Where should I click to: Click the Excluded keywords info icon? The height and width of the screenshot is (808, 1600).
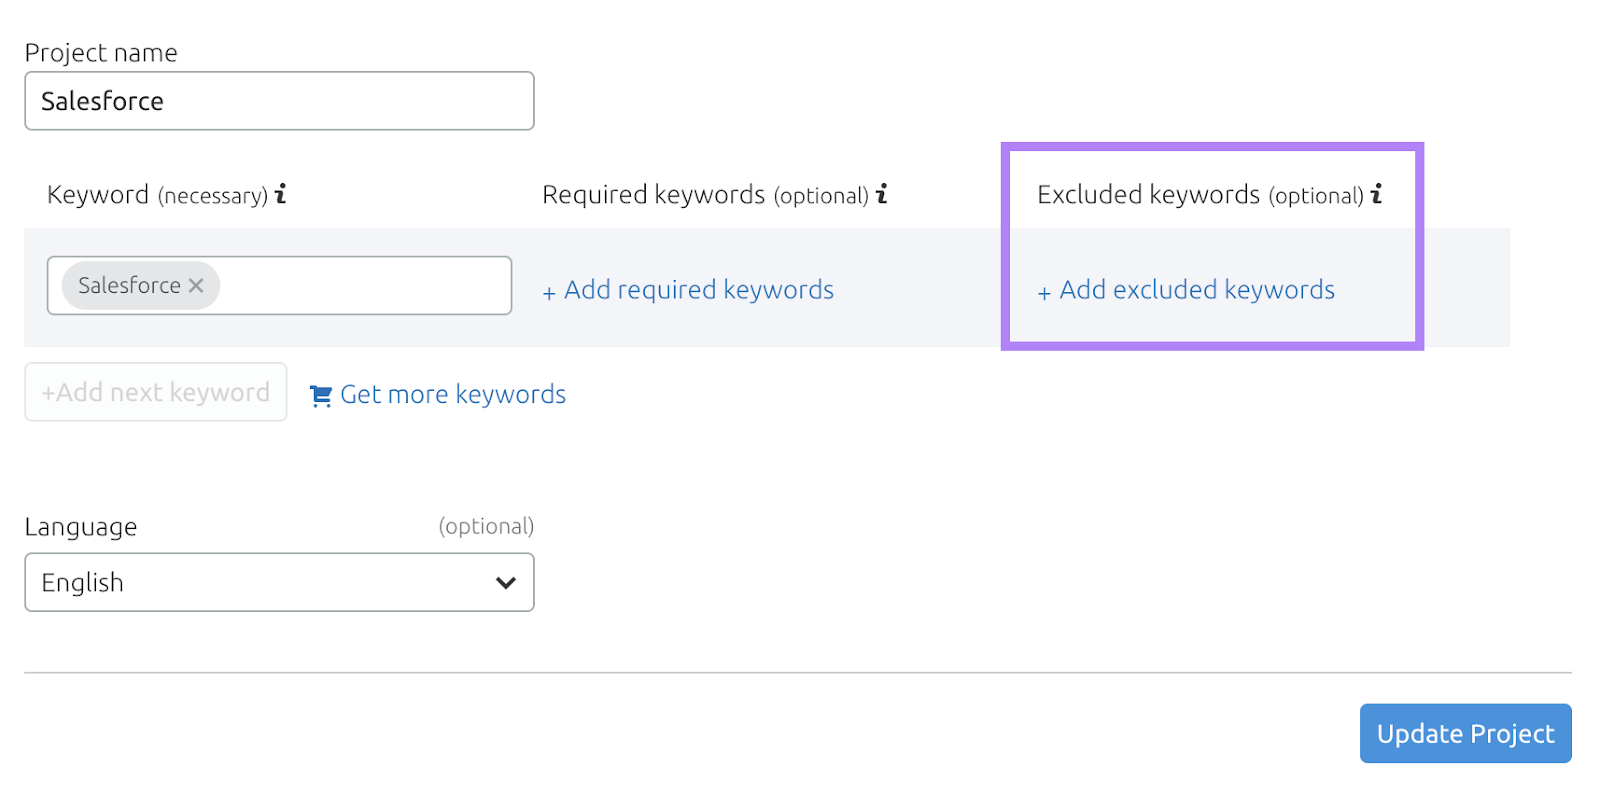point(1377,194)
